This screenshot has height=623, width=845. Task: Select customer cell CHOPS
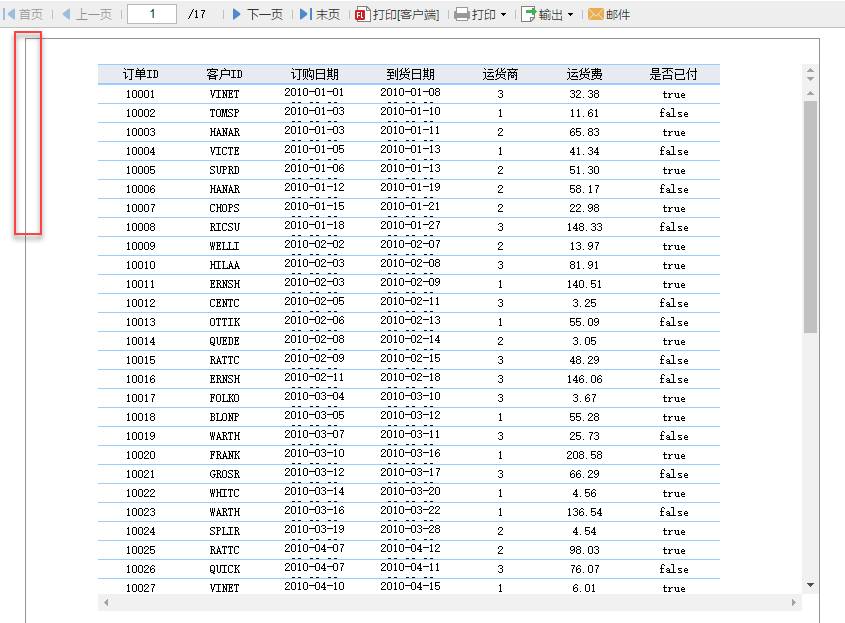(224, 208)
